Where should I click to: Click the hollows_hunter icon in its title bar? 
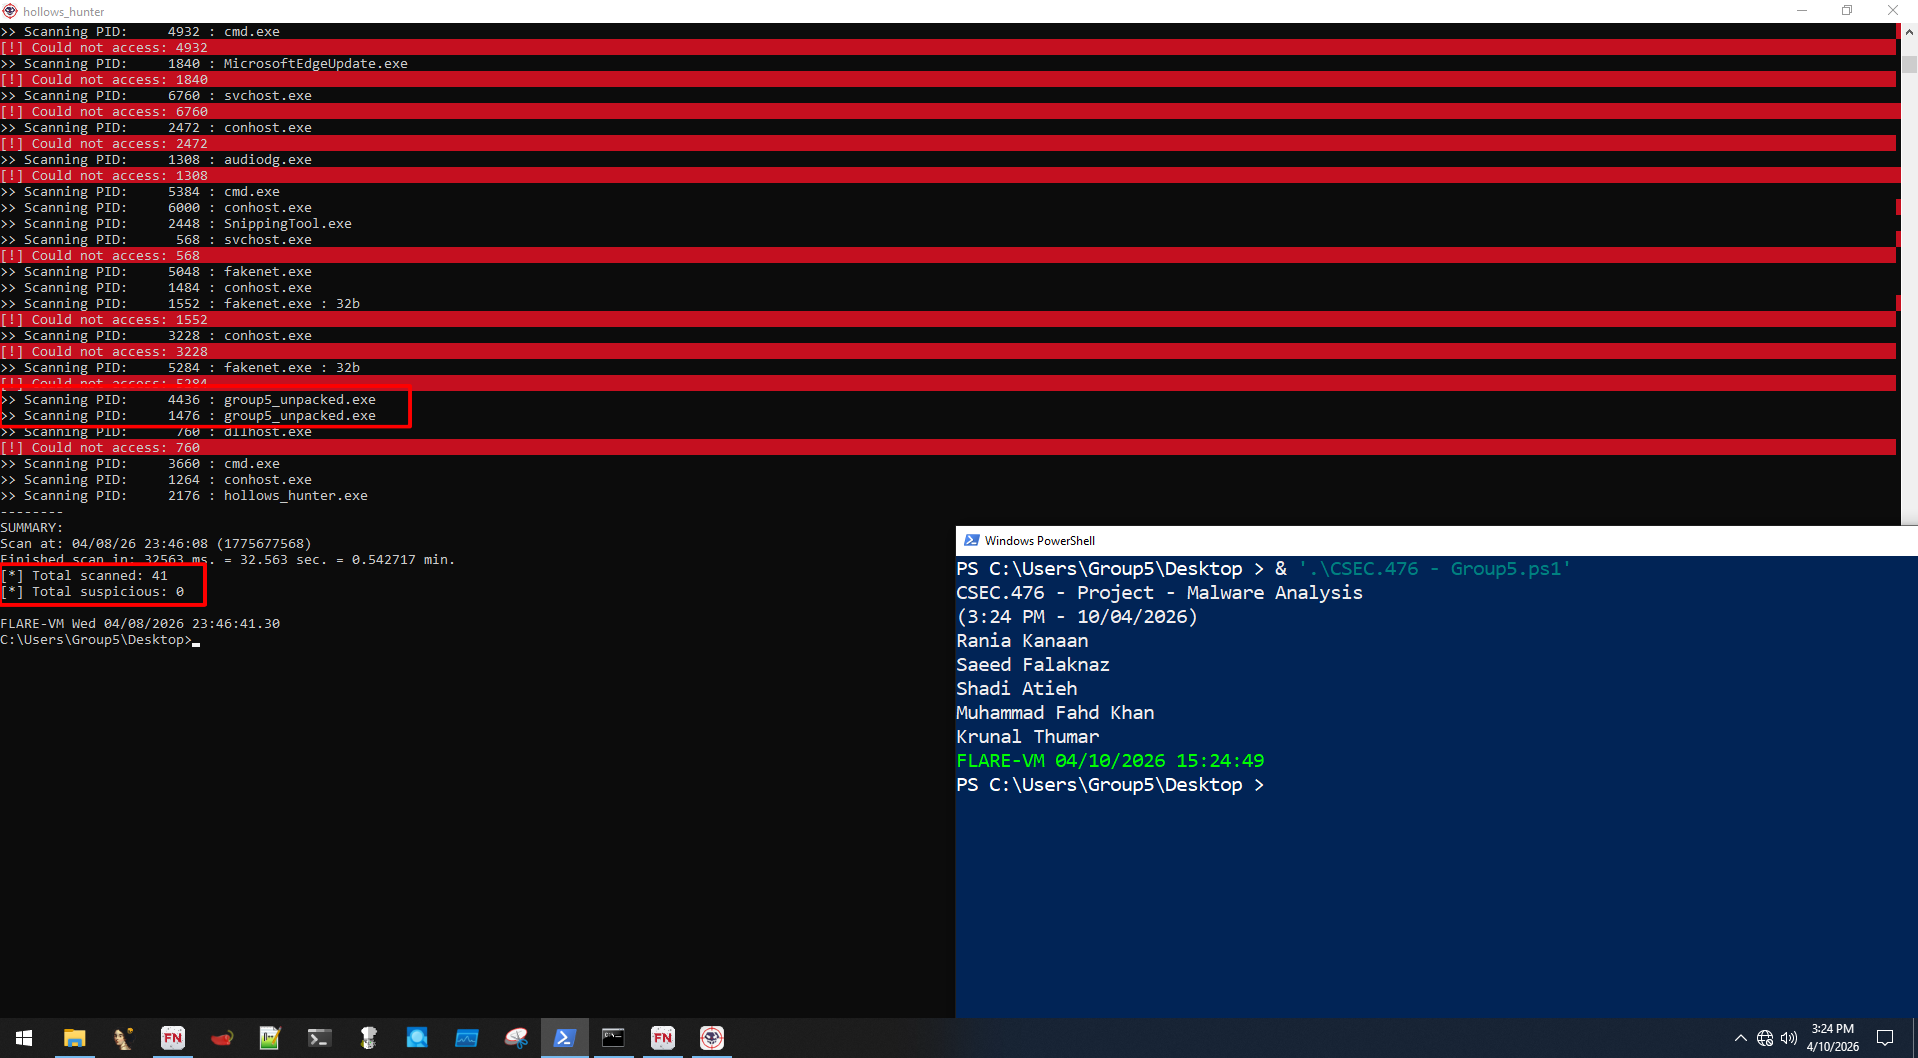coord(9,11)
